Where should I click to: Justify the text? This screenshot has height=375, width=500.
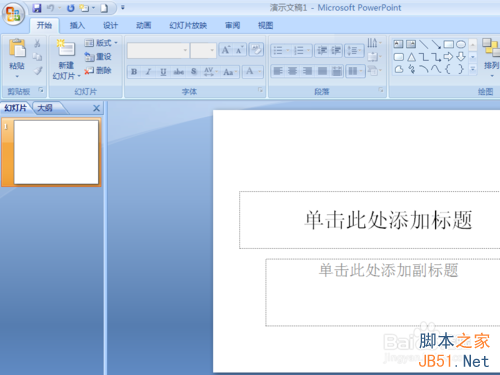pos(322,71)
